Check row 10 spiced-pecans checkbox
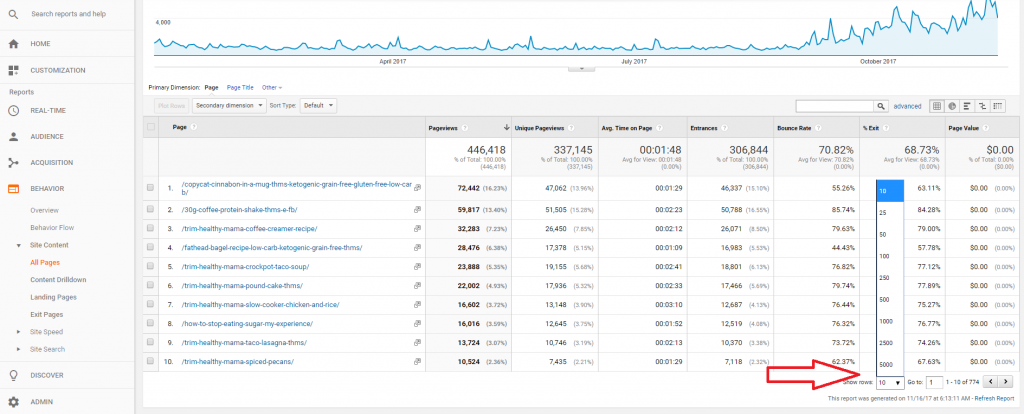 click(x=150, y=361)
